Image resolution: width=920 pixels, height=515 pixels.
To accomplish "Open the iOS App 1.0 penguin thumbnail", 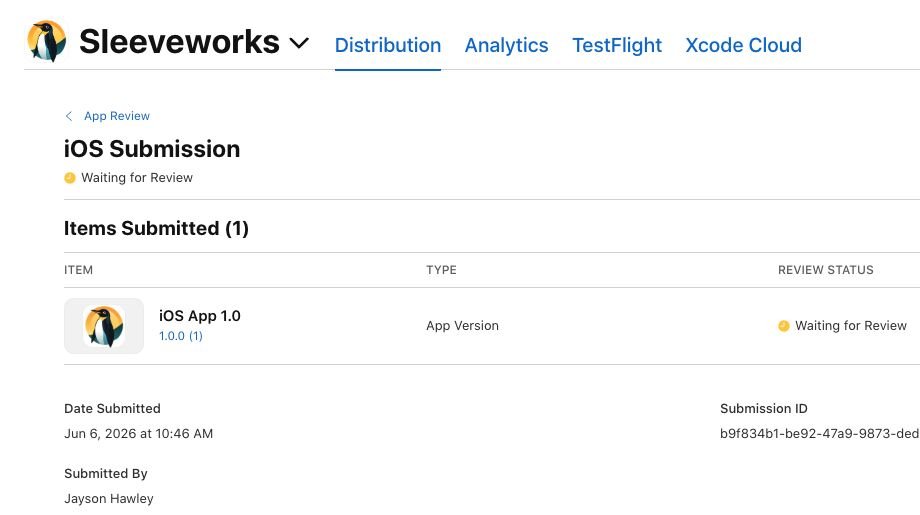I will pos(104,326).
